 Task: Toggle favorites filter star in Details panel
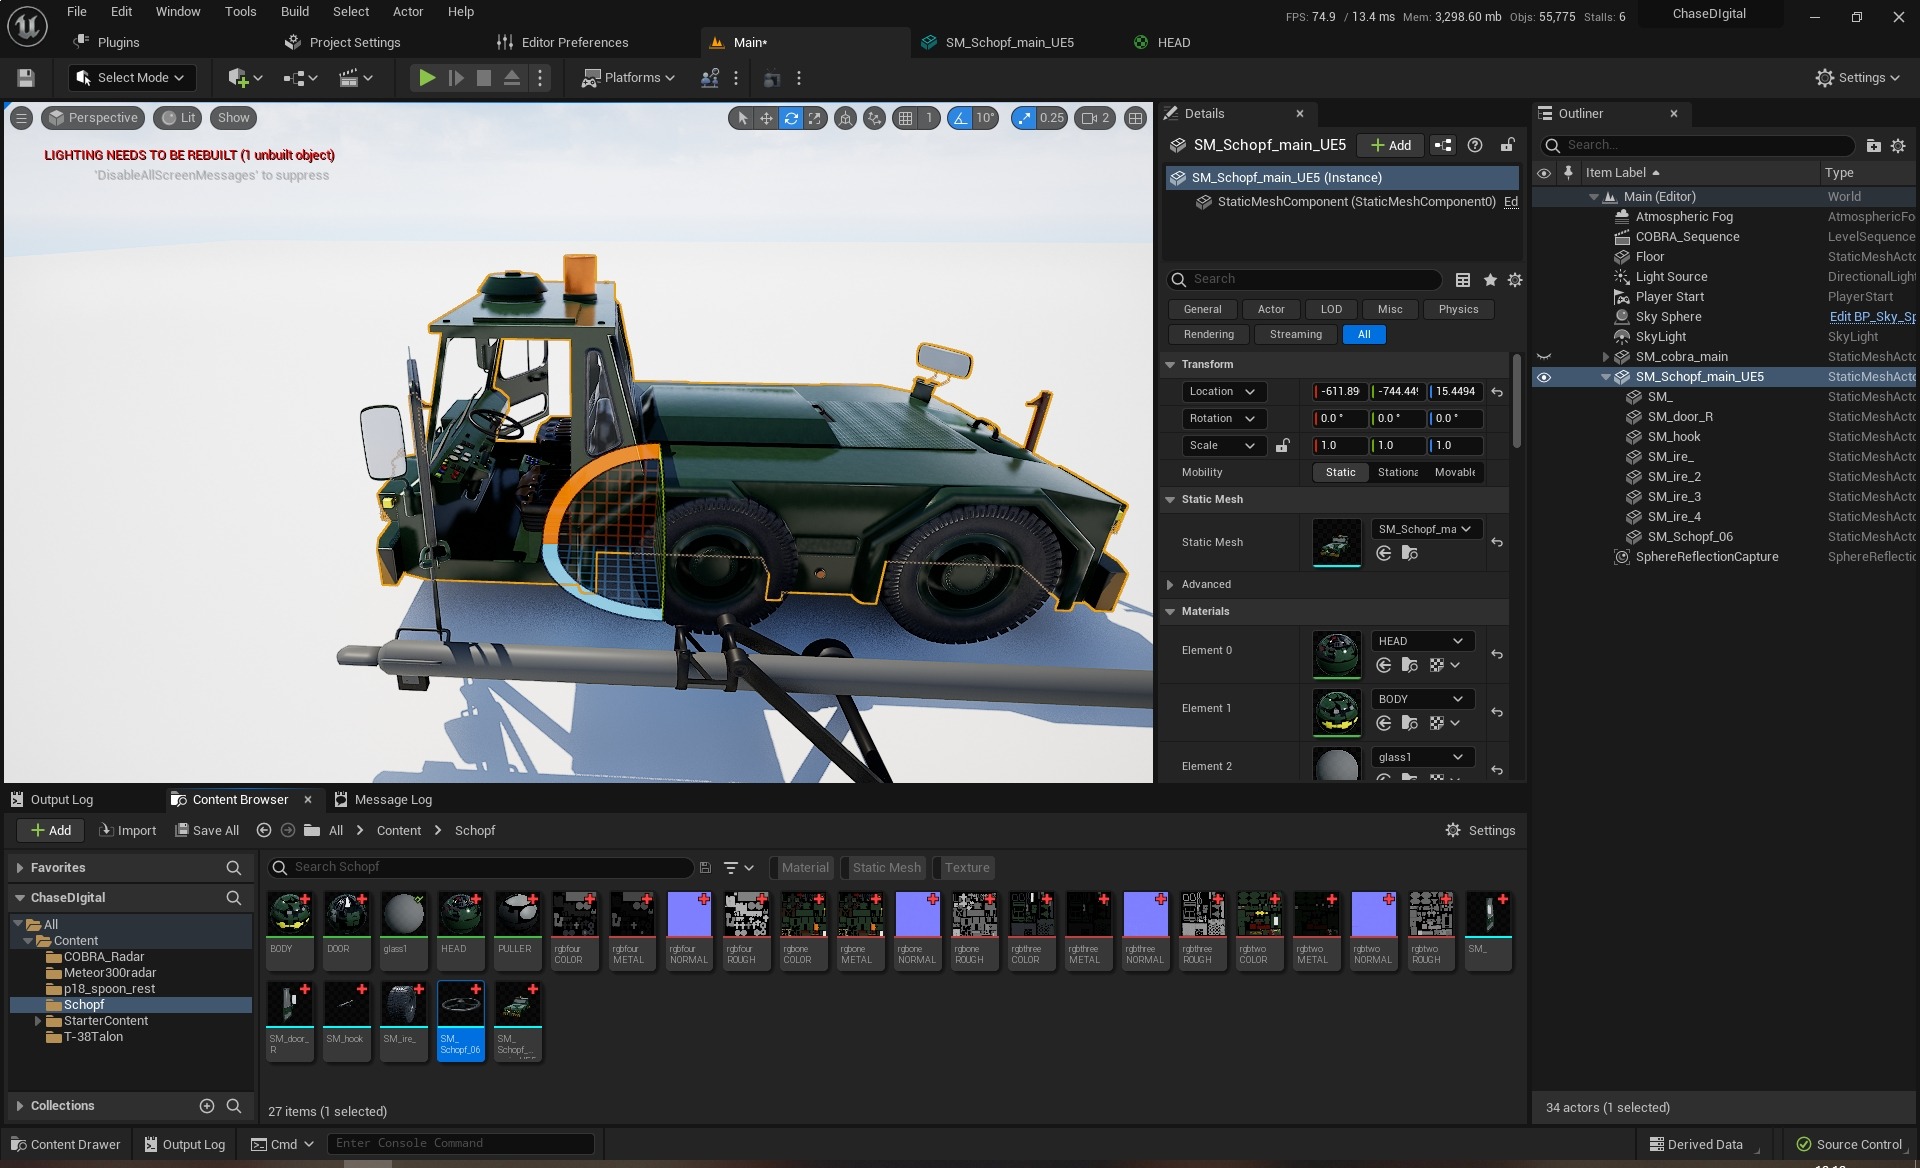coord(1490,280)
